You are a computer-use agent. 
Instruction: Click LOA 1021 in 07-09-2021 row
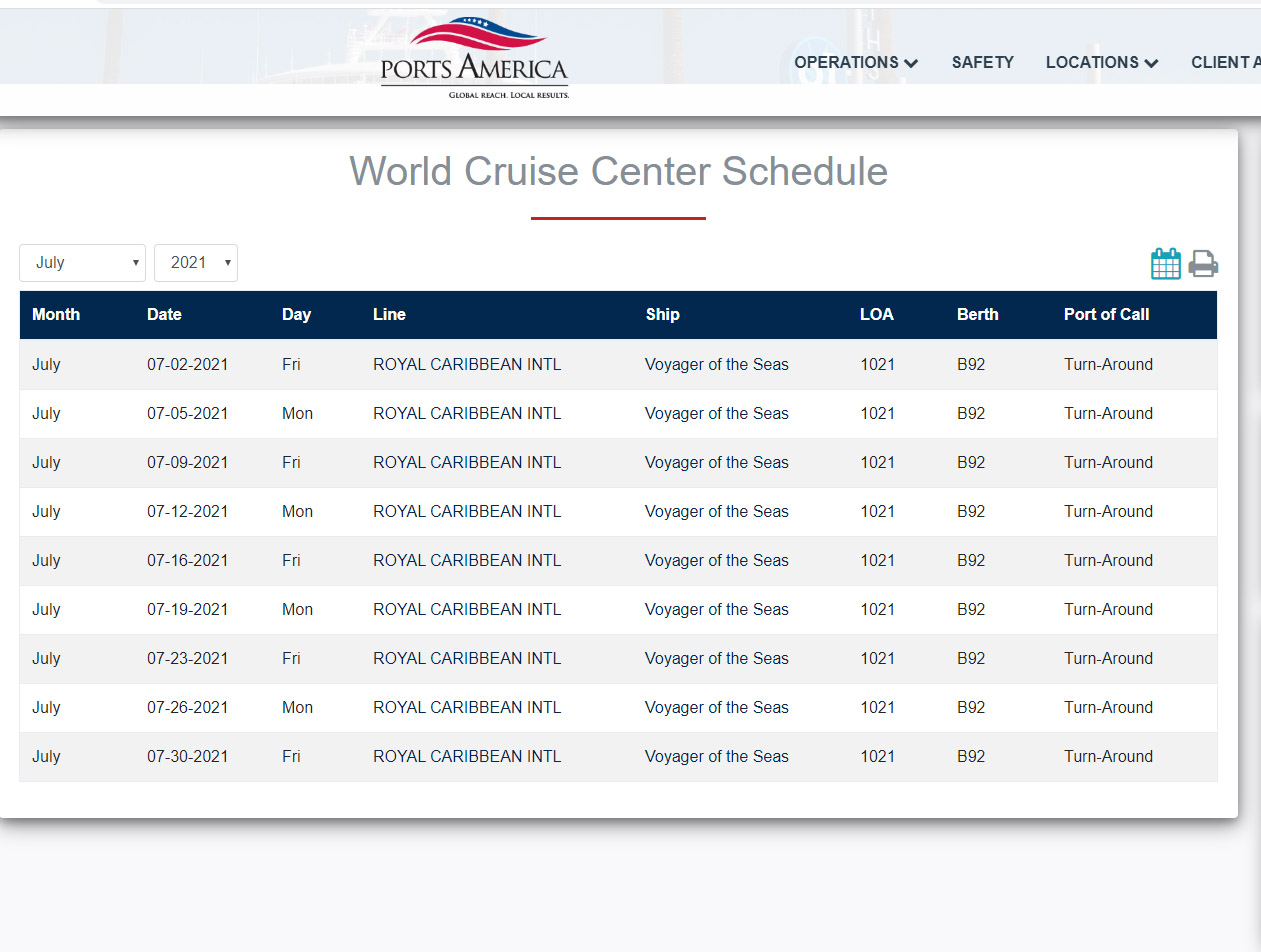coord(877,462)
